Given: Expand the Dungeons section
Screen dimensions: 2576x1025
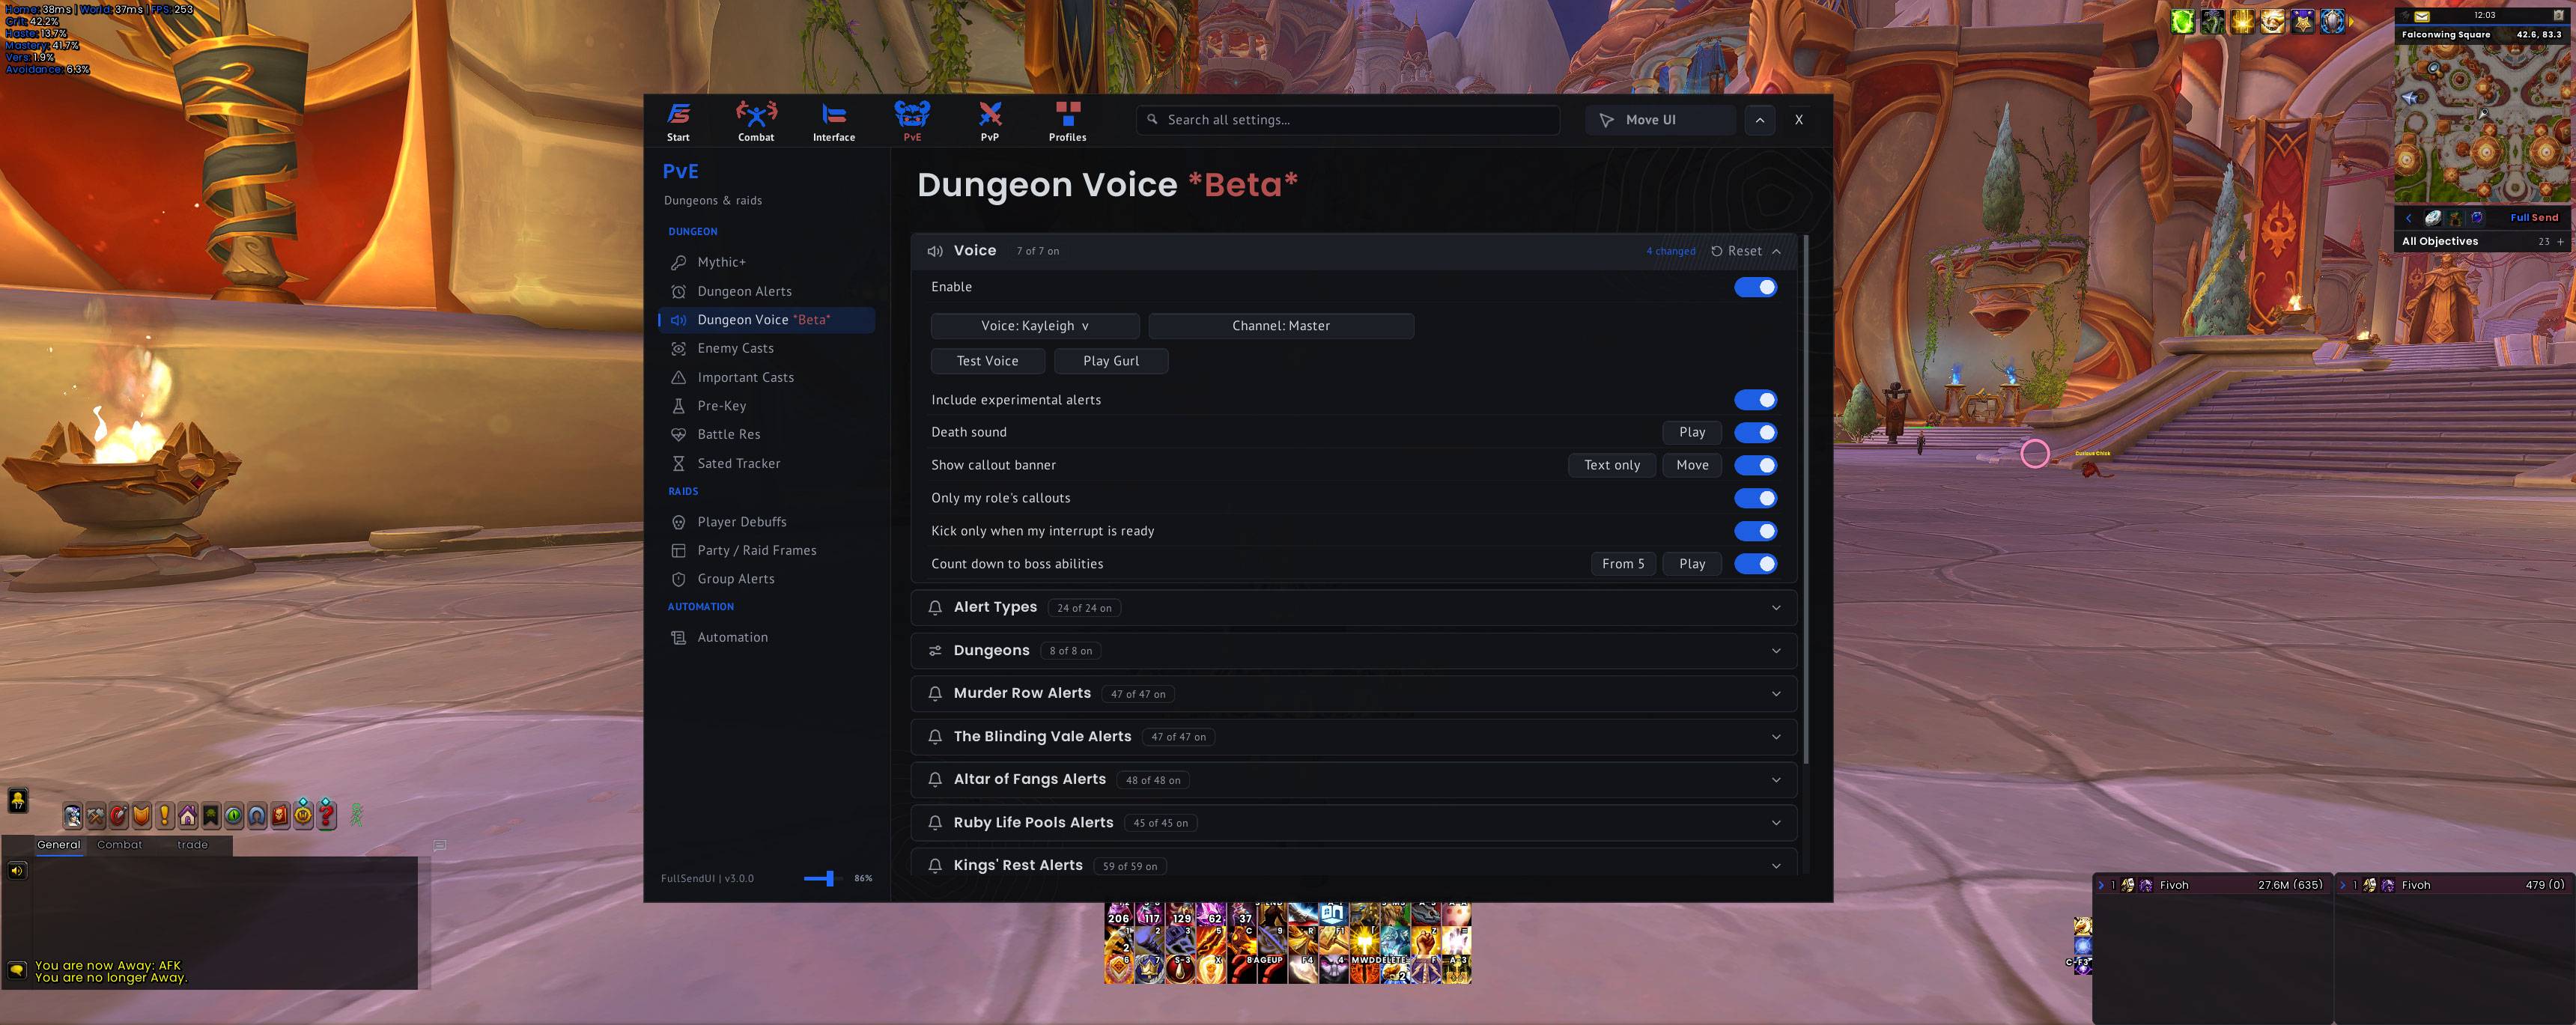Looking at the screenshot, I should pyautogui.click(x=1353, y=650).
